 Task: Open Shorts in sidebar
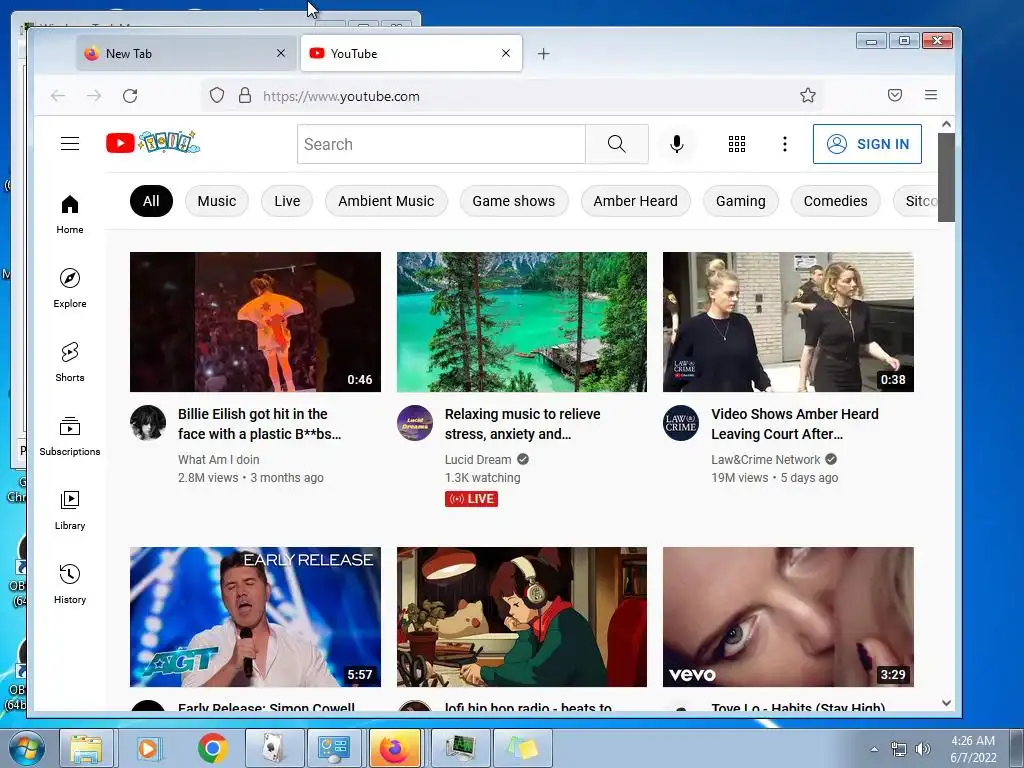point(70,362)
